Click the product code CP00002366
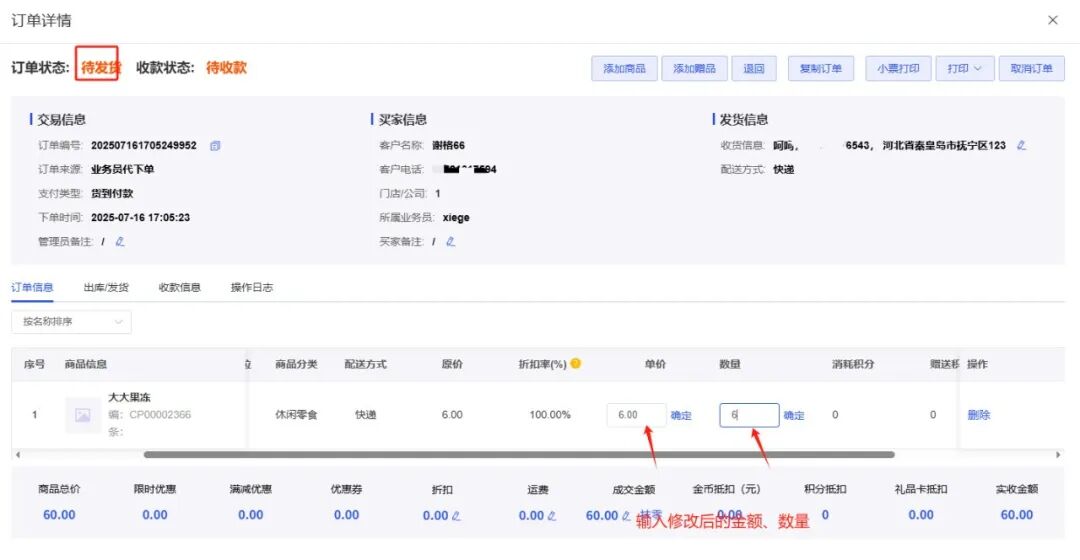The height and width of the screenshot is (560, 1080). 160,415
